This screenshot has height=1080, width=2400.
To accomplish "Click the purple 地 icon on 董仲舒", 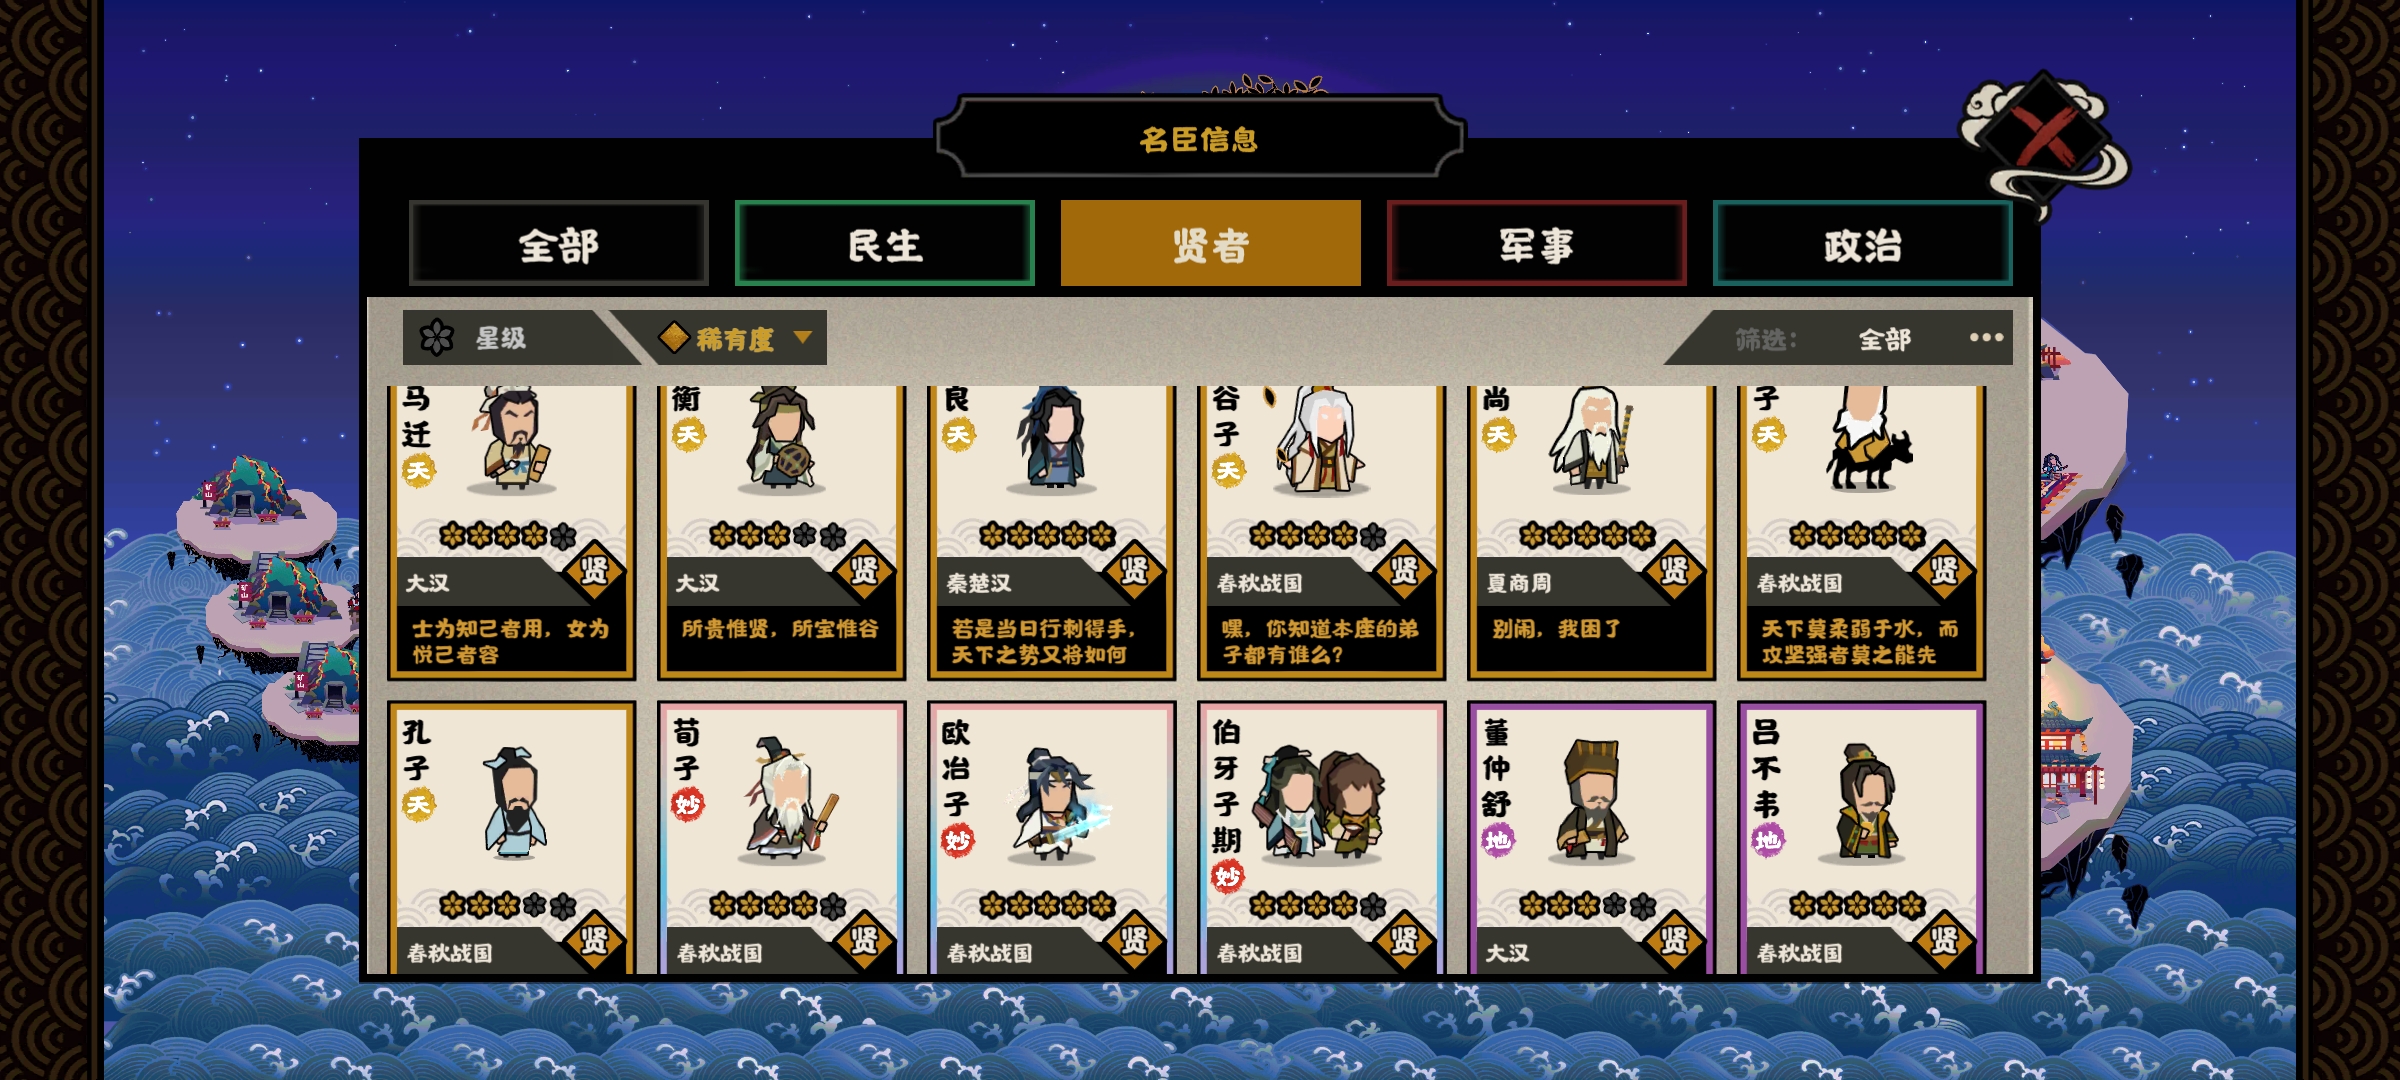I will pyautogui.click(x=1497, y=840).
